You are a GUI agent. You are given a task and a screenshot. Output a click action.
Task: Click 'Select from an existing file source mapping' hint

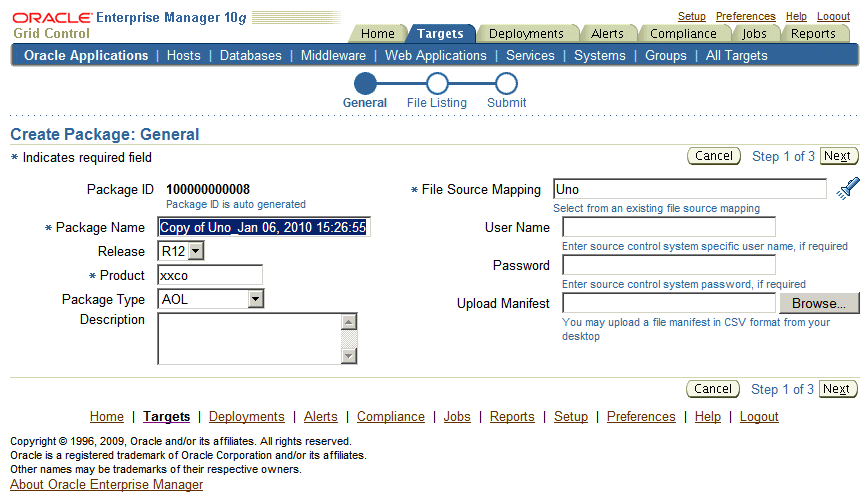(657, 208)
